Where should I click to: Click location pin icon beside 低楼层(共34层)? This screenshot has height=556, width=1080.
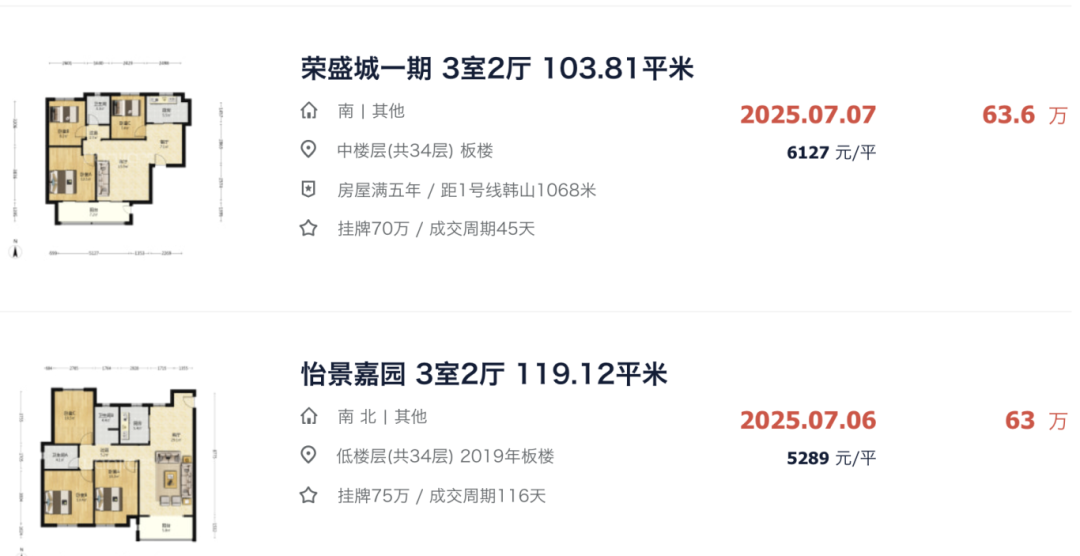point(309,455)
